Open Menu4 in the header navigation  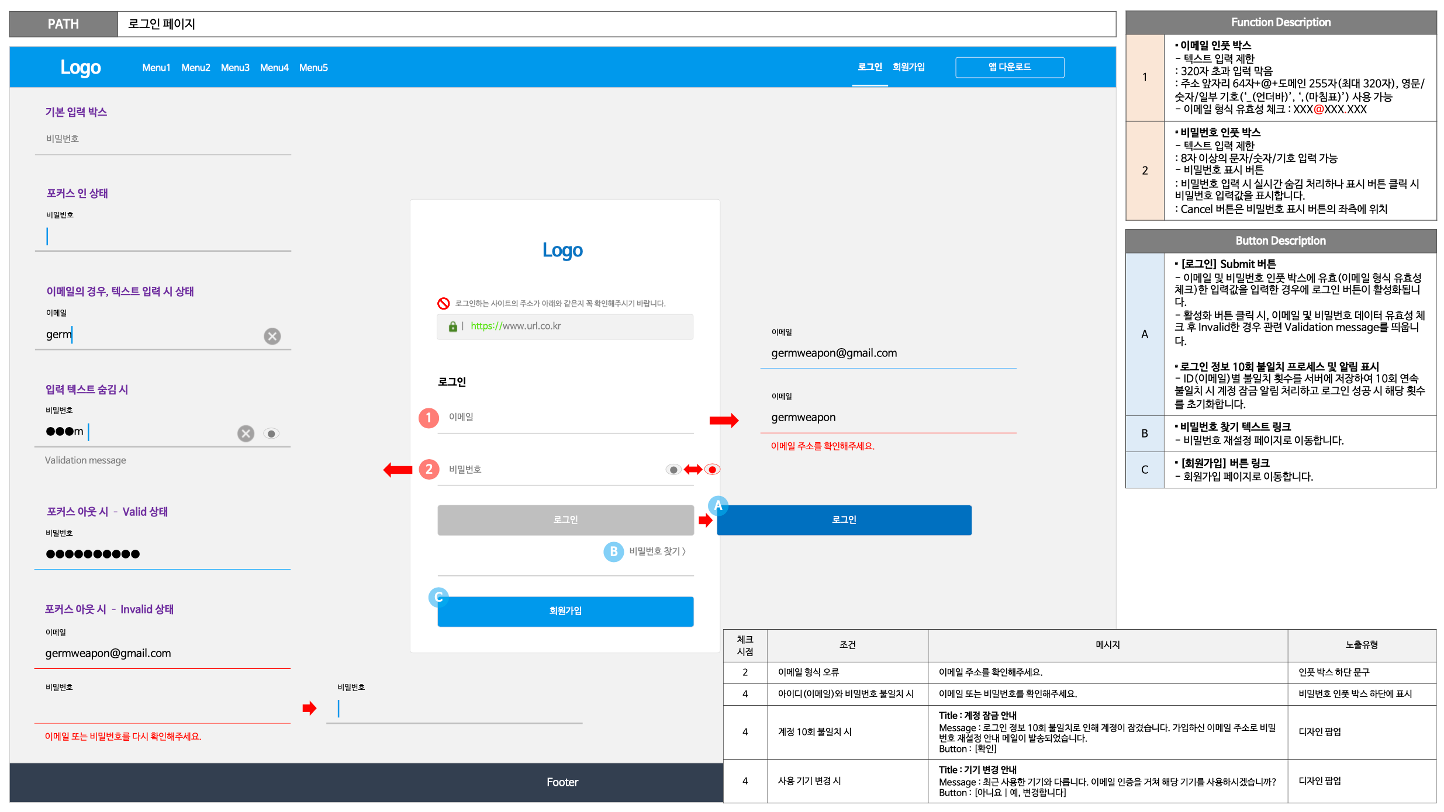coord(275,67)
